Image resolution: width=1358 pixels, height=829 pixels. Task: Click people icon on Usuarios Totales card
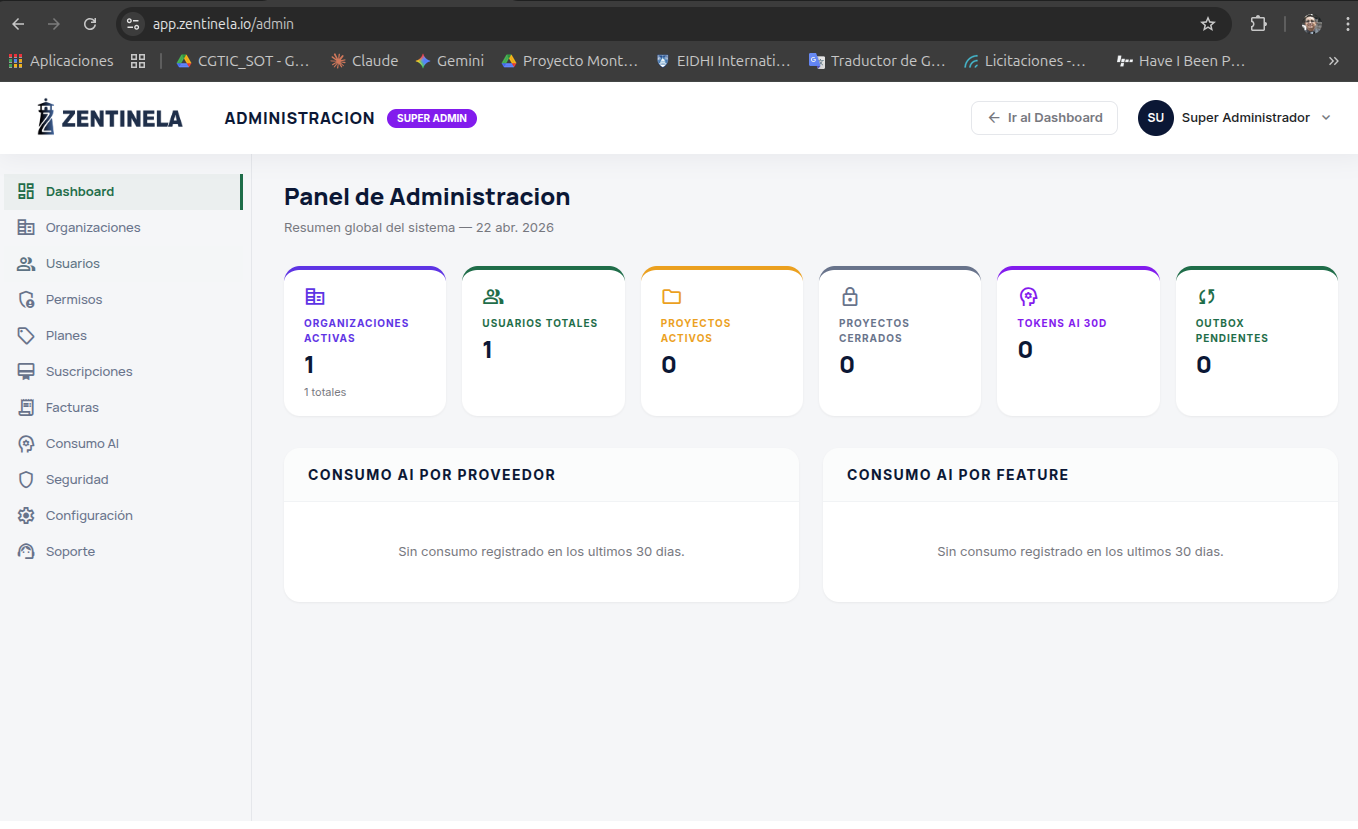tap(492, 296)
